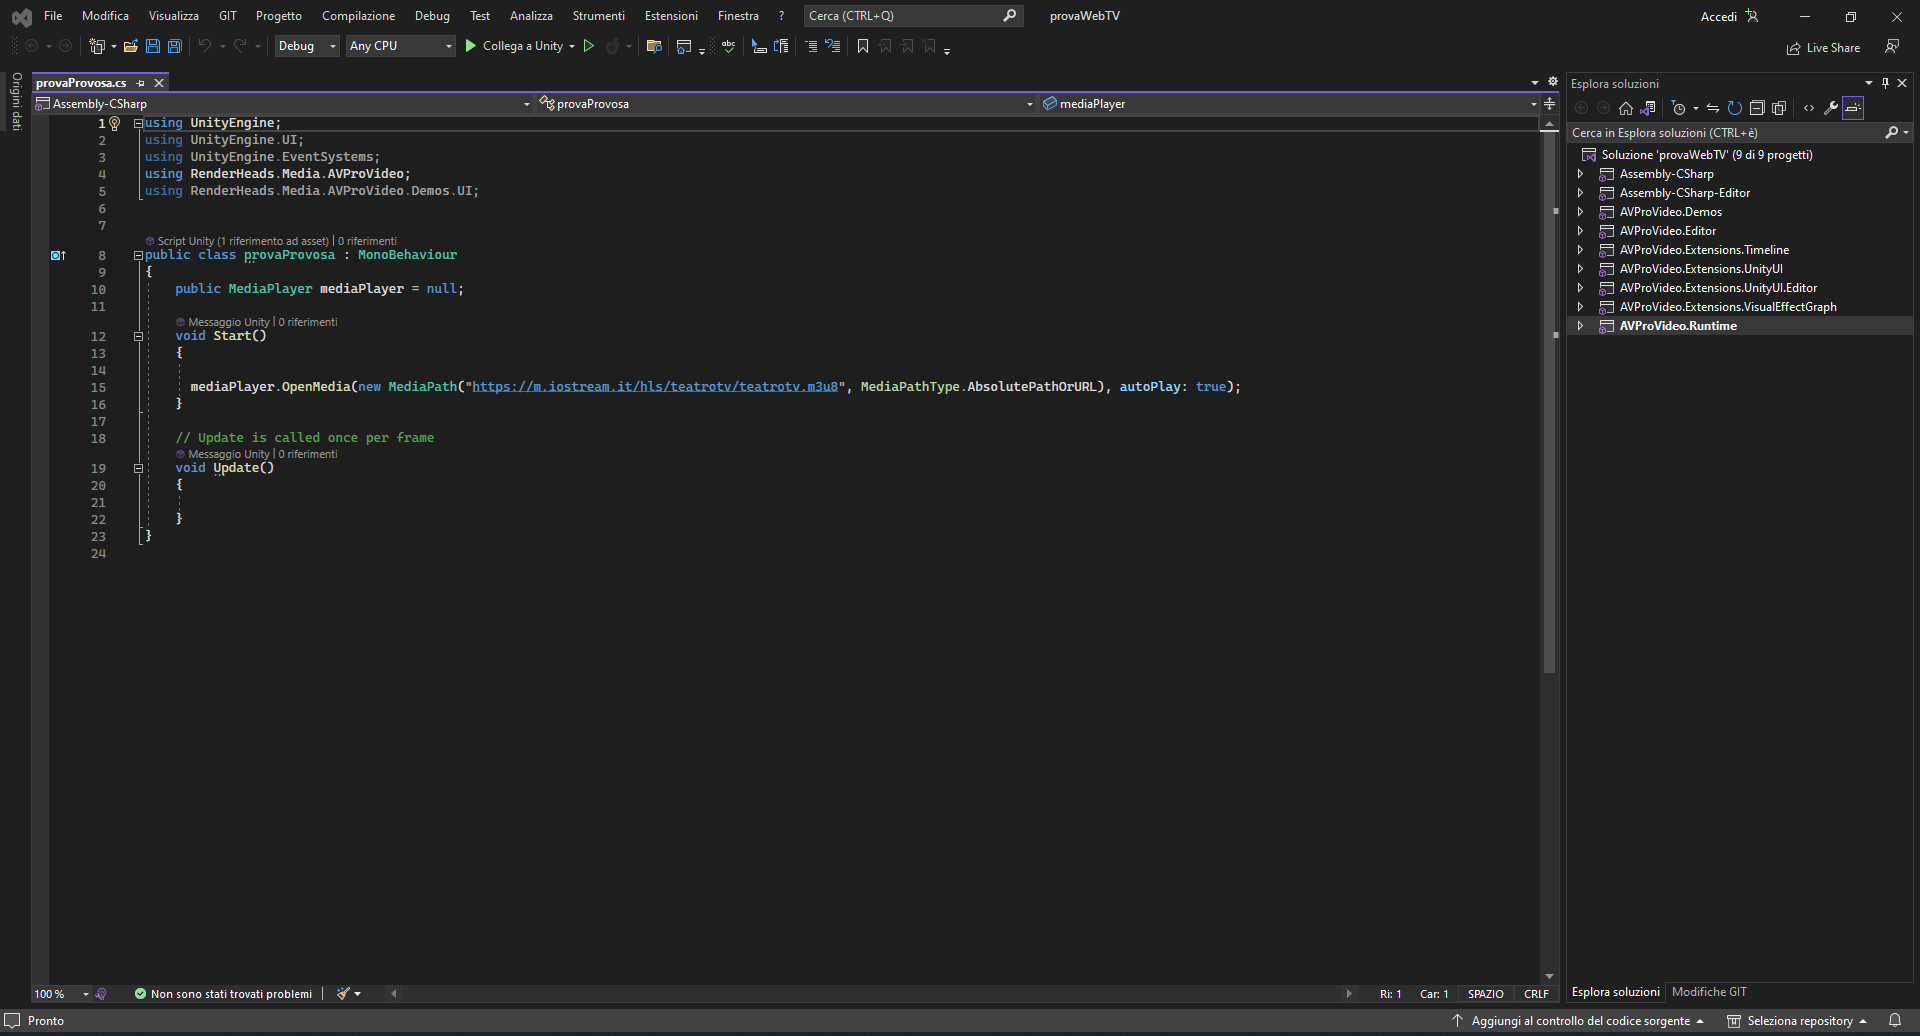This screenshot has width=1920, height=1036.
Task: Toggle a bookmark on the current line
Action: coord(863,46)
